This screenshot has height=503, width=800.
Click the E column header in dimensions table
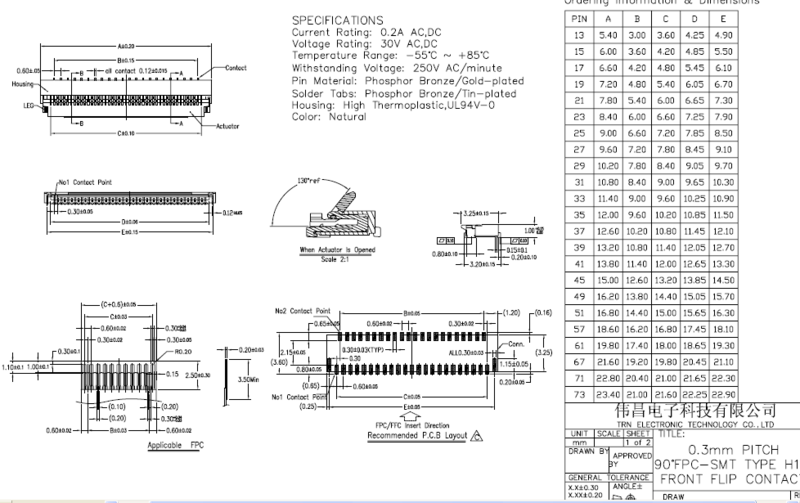(x=723, y=19)
